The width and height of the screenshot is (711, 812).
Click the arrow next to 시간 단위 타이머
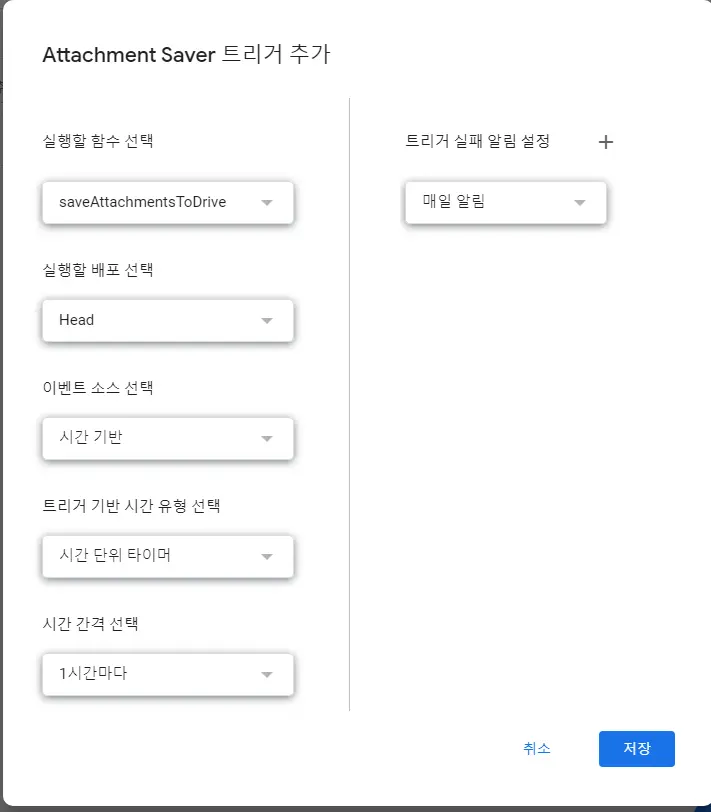tap(266, 557)
